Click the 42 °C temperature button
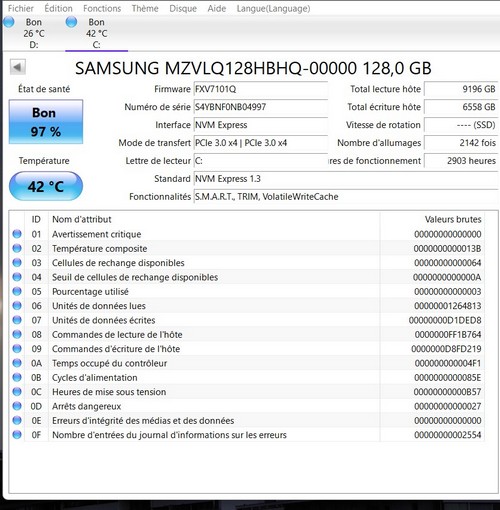 (x=46, y=186)
